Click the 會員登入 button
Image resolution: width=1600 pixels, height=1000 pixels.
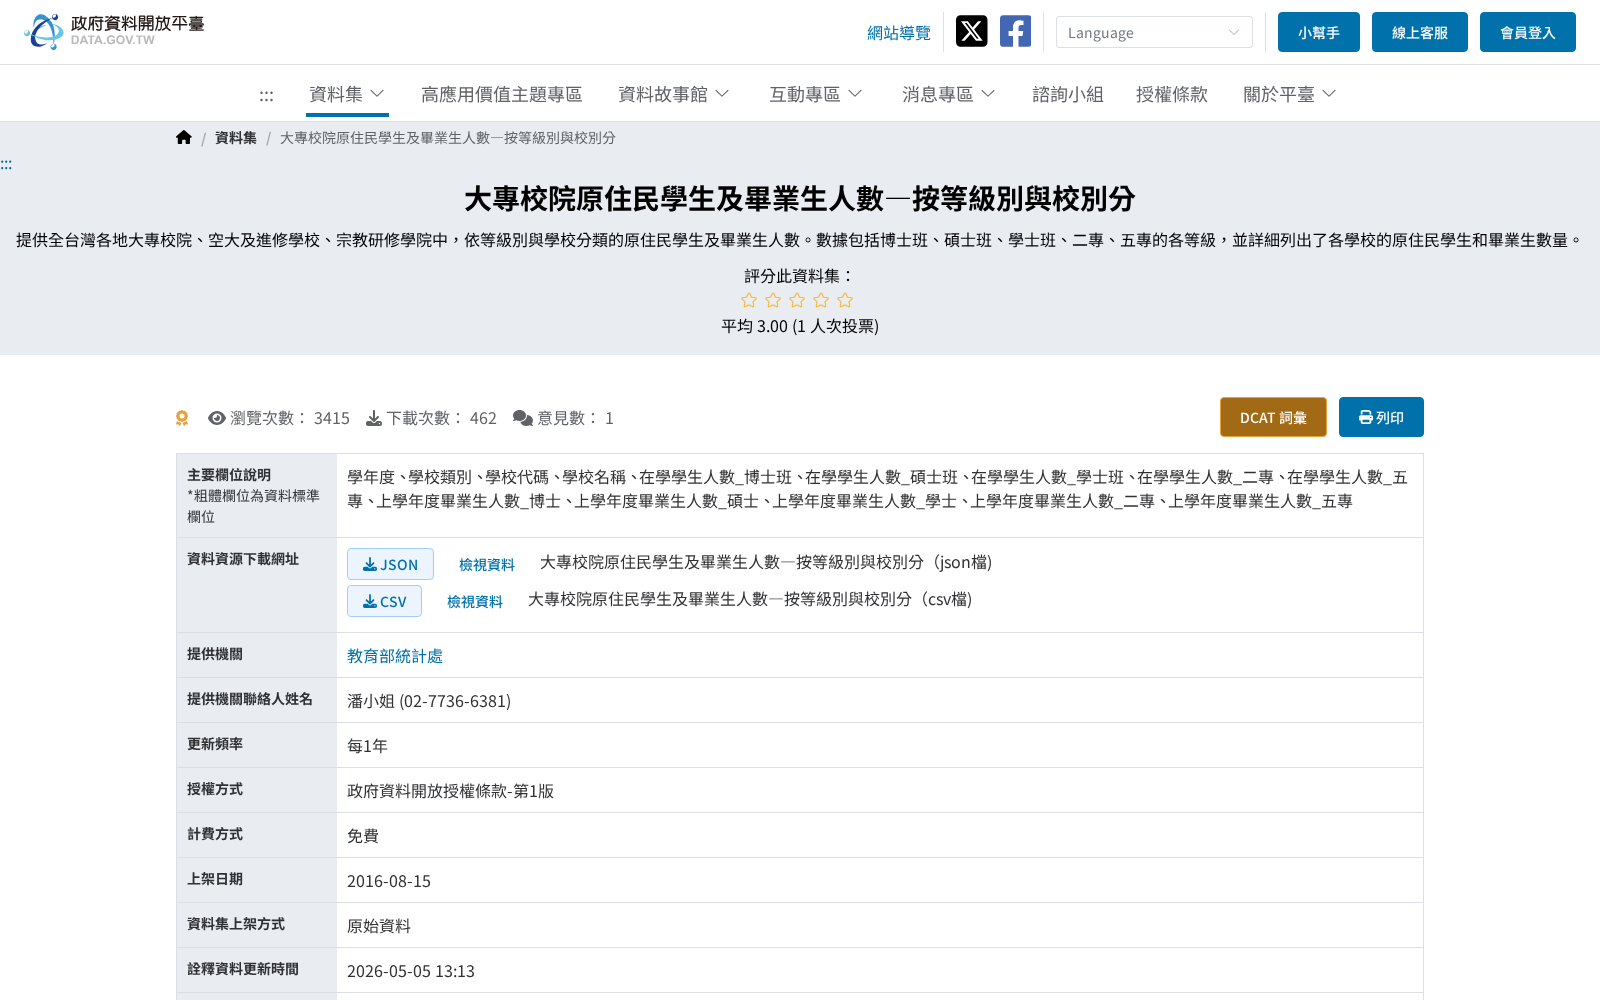click(1528, 32)
